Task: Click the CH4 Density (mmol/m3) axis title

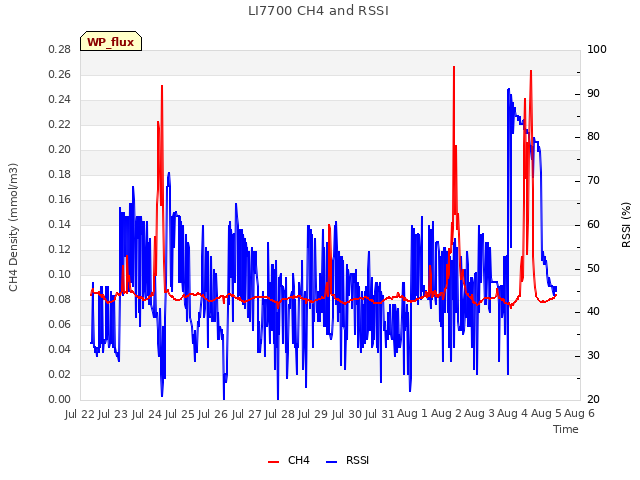Action: (13, 228)
